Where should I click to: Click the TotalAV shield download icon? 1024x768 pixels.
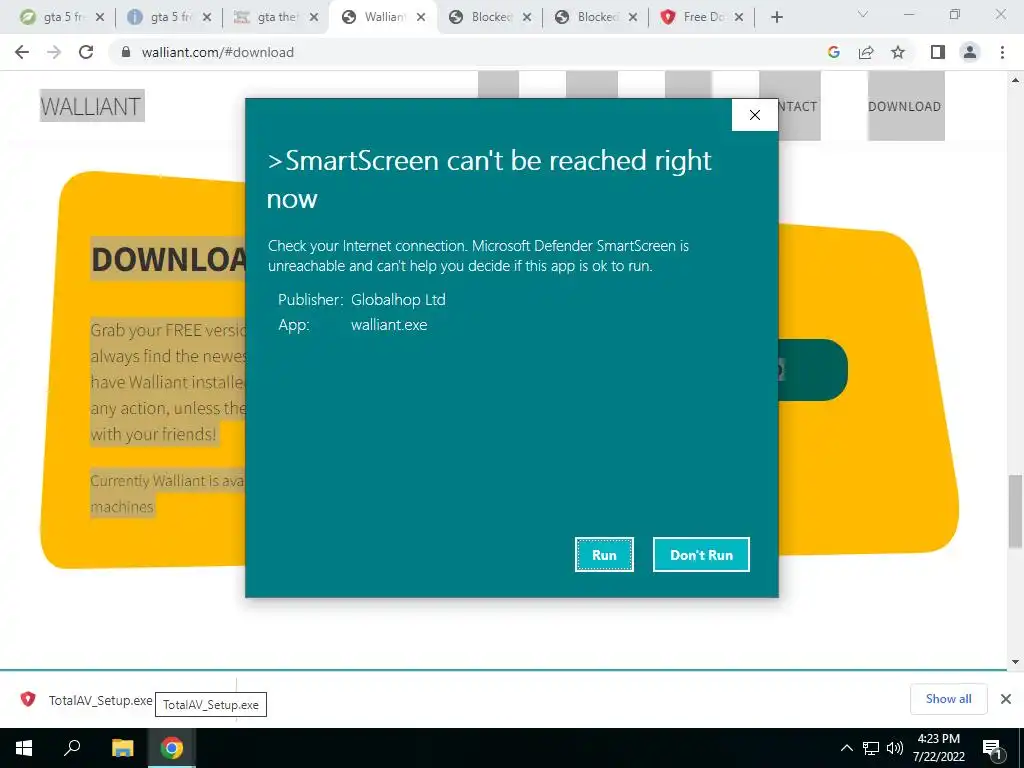[x=28, y=699]
